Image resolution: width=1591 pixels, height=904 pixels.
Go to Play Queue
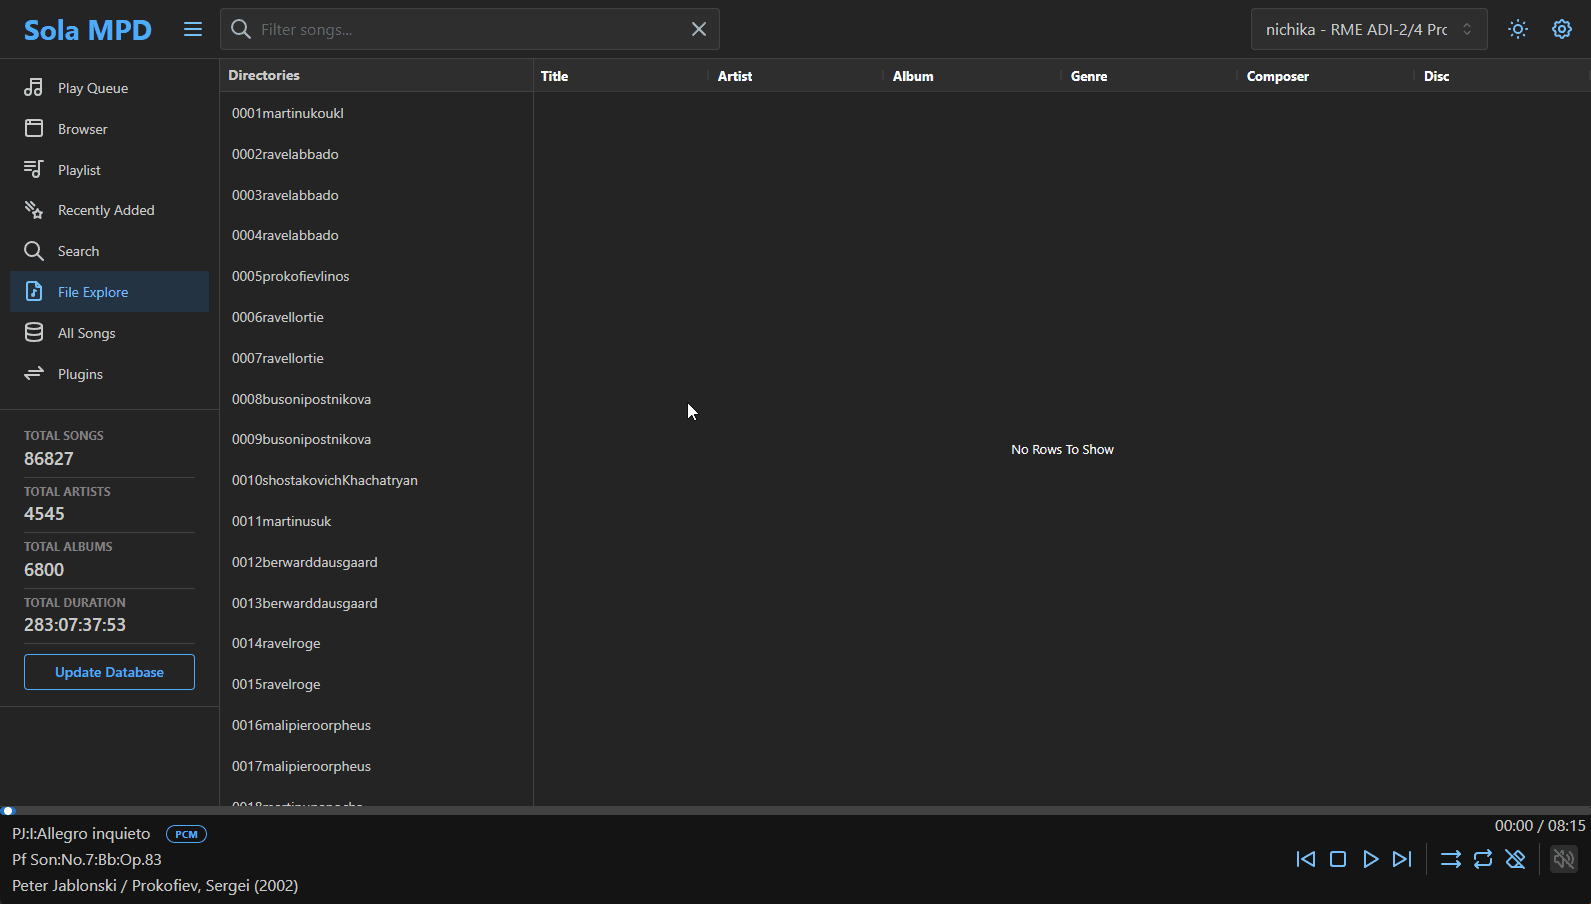coord(93,88)
